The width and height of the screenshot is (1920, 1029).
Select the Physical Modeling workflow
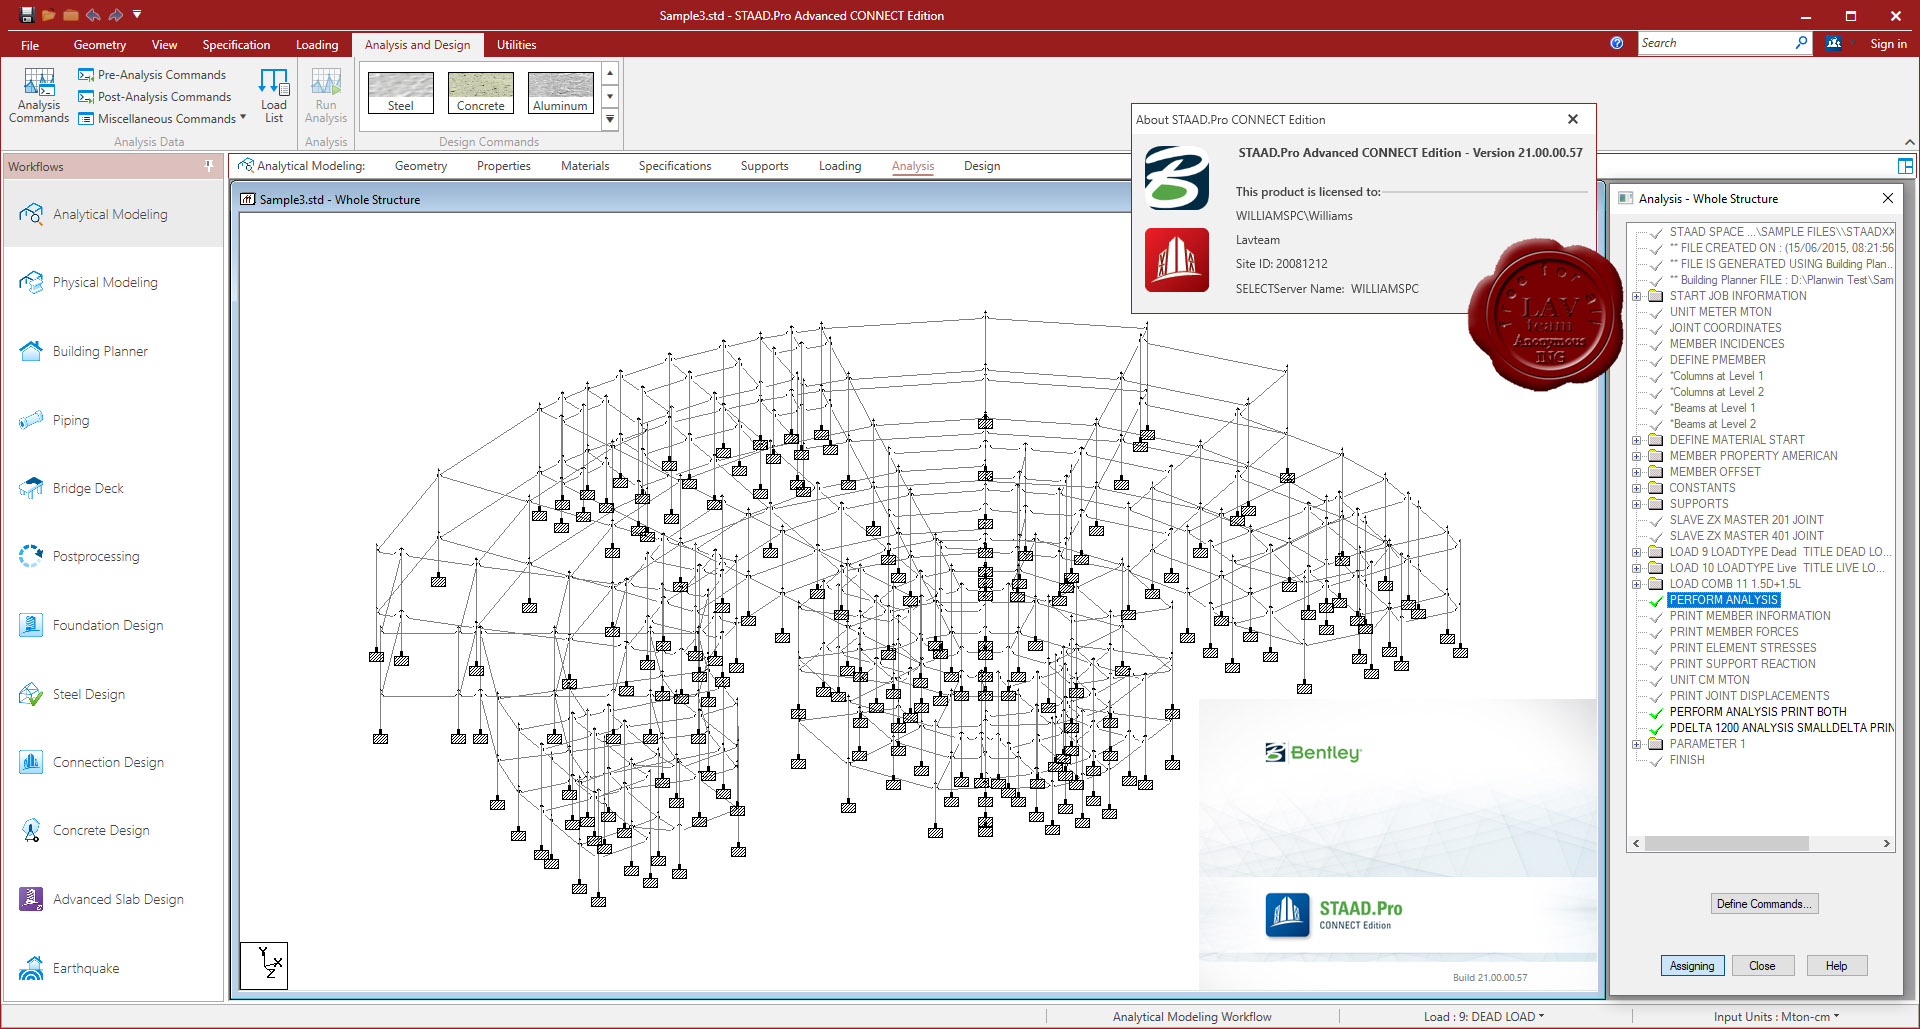click(112, 283)
